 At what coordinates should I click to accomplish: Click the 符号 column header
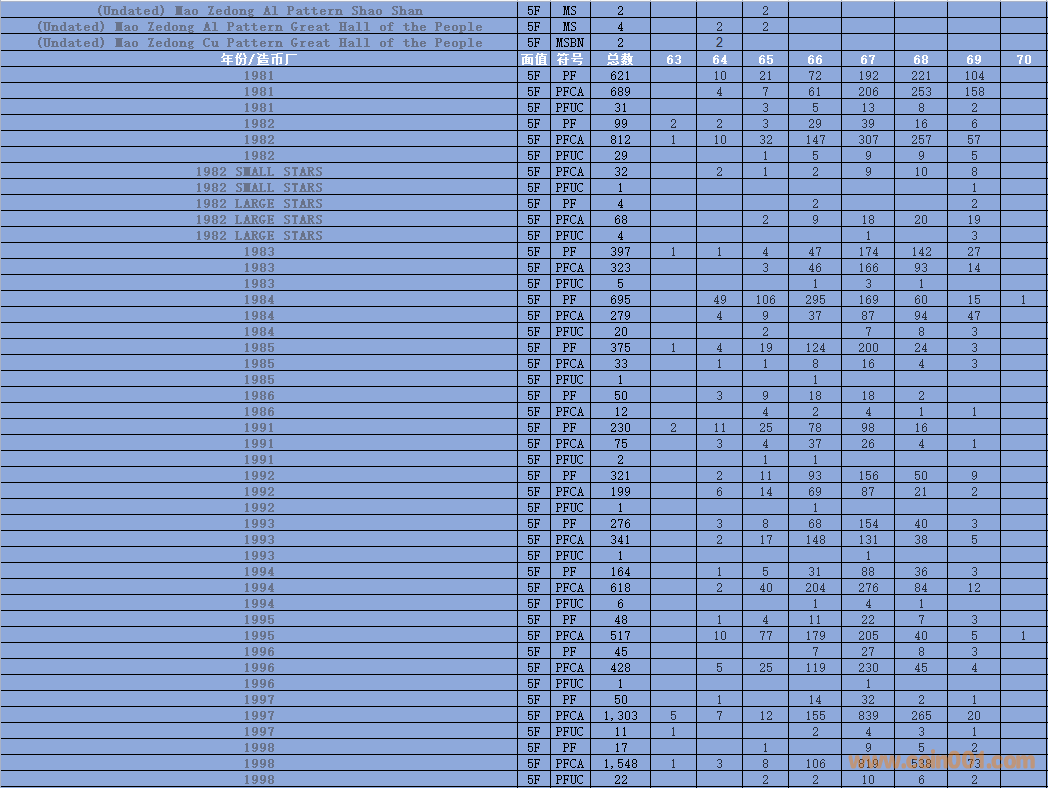[x=569, y=59]
